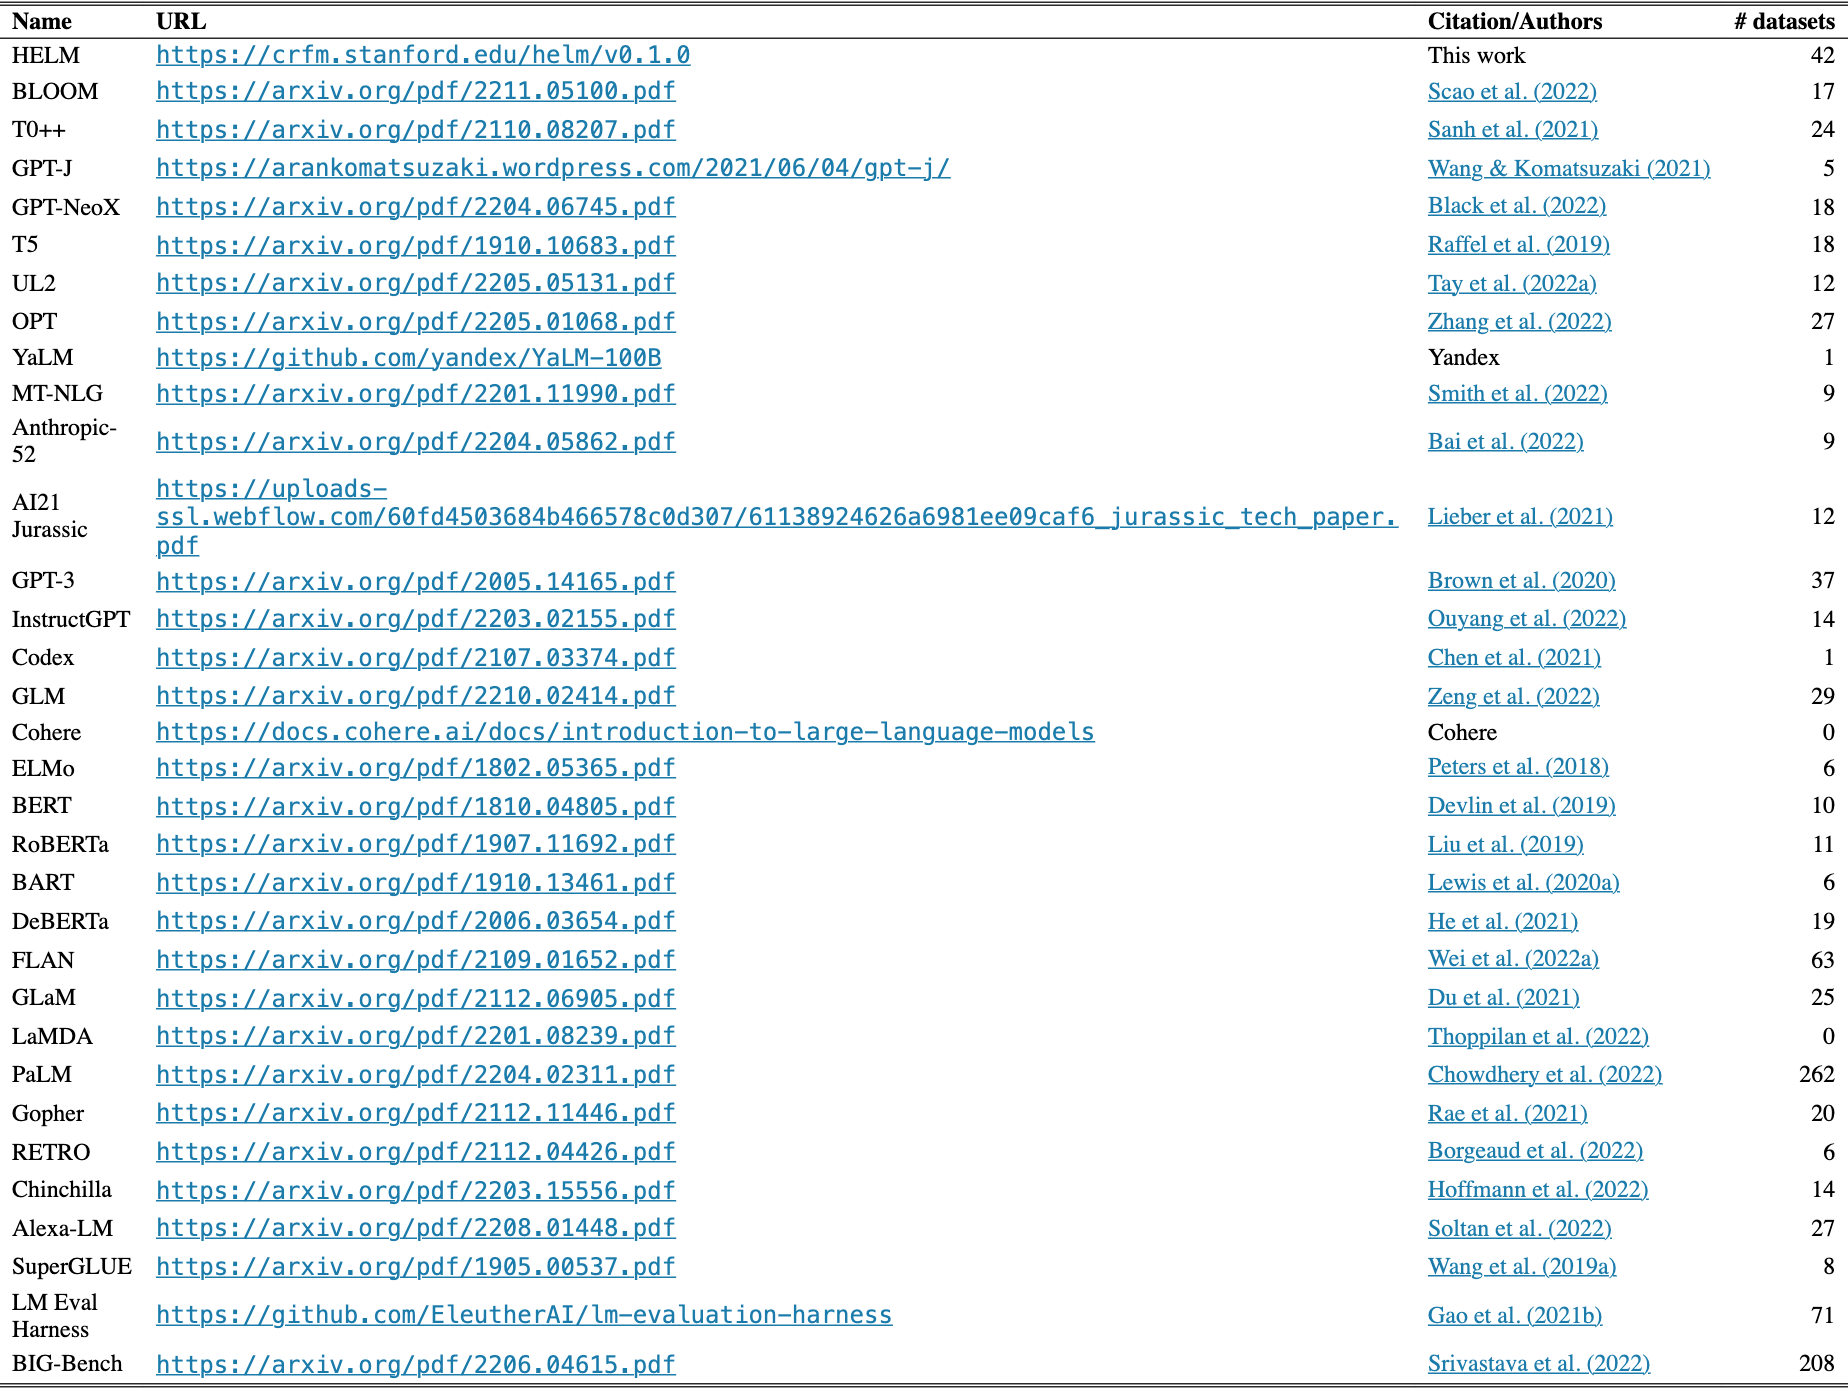Open the GPT-J wordpress blog link
The width and height of the screenshot is (1848, 1388).
point(553,168)
